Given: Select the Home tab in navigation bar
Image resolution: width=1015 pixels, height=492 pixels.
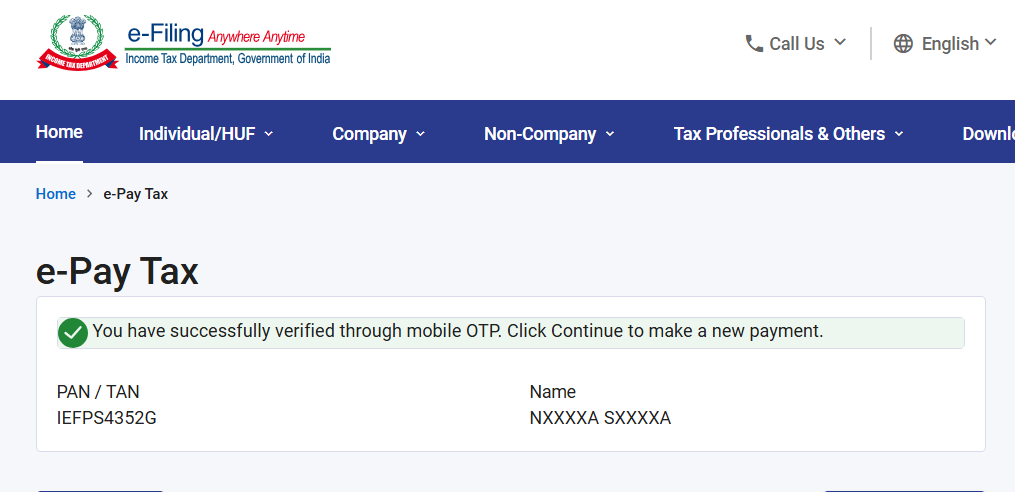Looking at the screenshot, I should pyautogui.click(x=59, y=132).
